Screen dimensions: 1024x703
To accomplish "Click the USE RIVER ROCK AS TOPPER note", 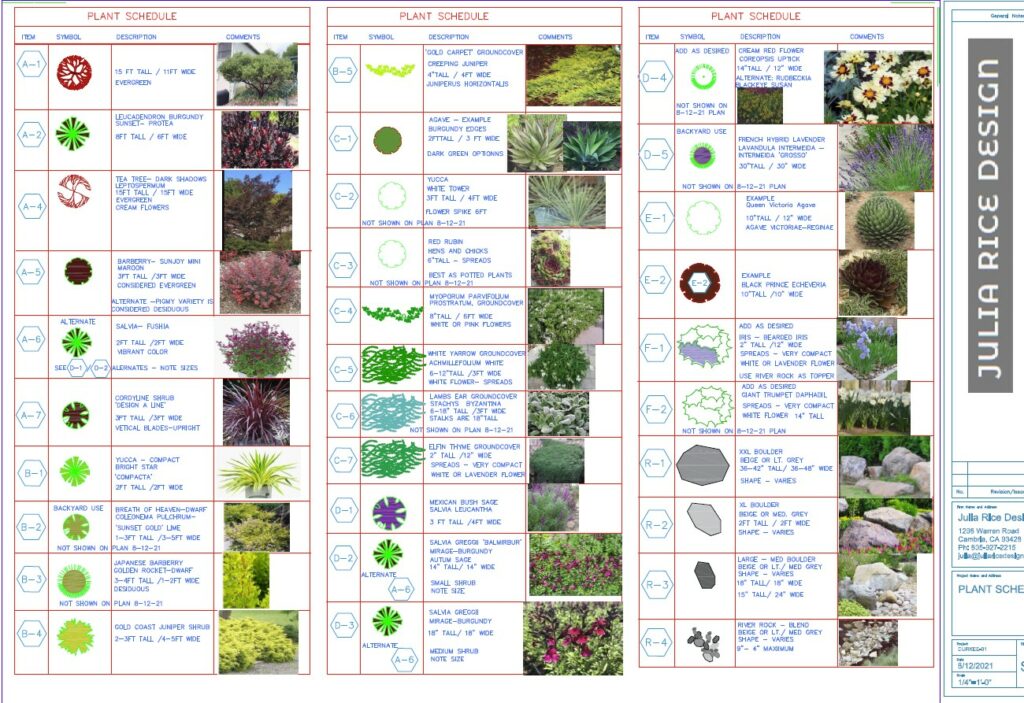I will click(x=786, y=376).
